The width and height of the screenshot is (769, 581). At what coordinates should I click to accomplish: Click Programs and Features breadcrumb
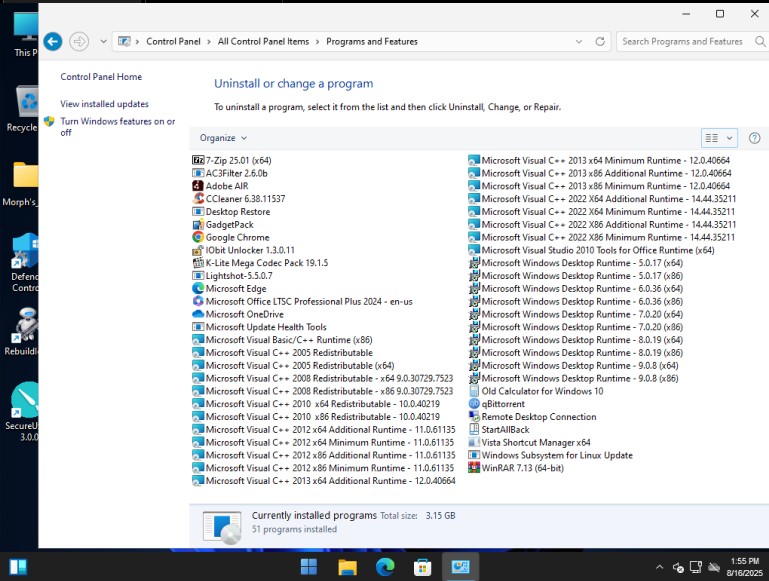click(x=372, y=42)
